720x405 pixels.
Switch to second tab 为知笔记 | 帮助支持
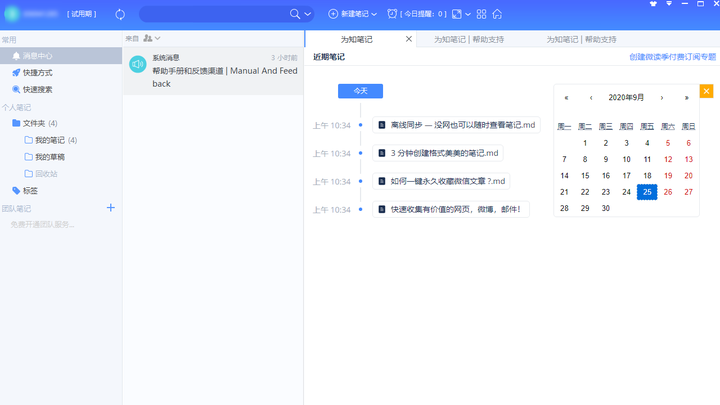click(x=469, y=39)
